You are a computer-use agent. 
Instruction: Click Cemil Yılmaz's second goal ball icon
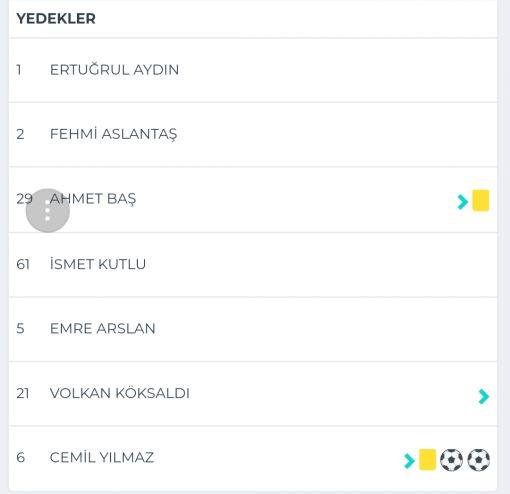[478, 460]
